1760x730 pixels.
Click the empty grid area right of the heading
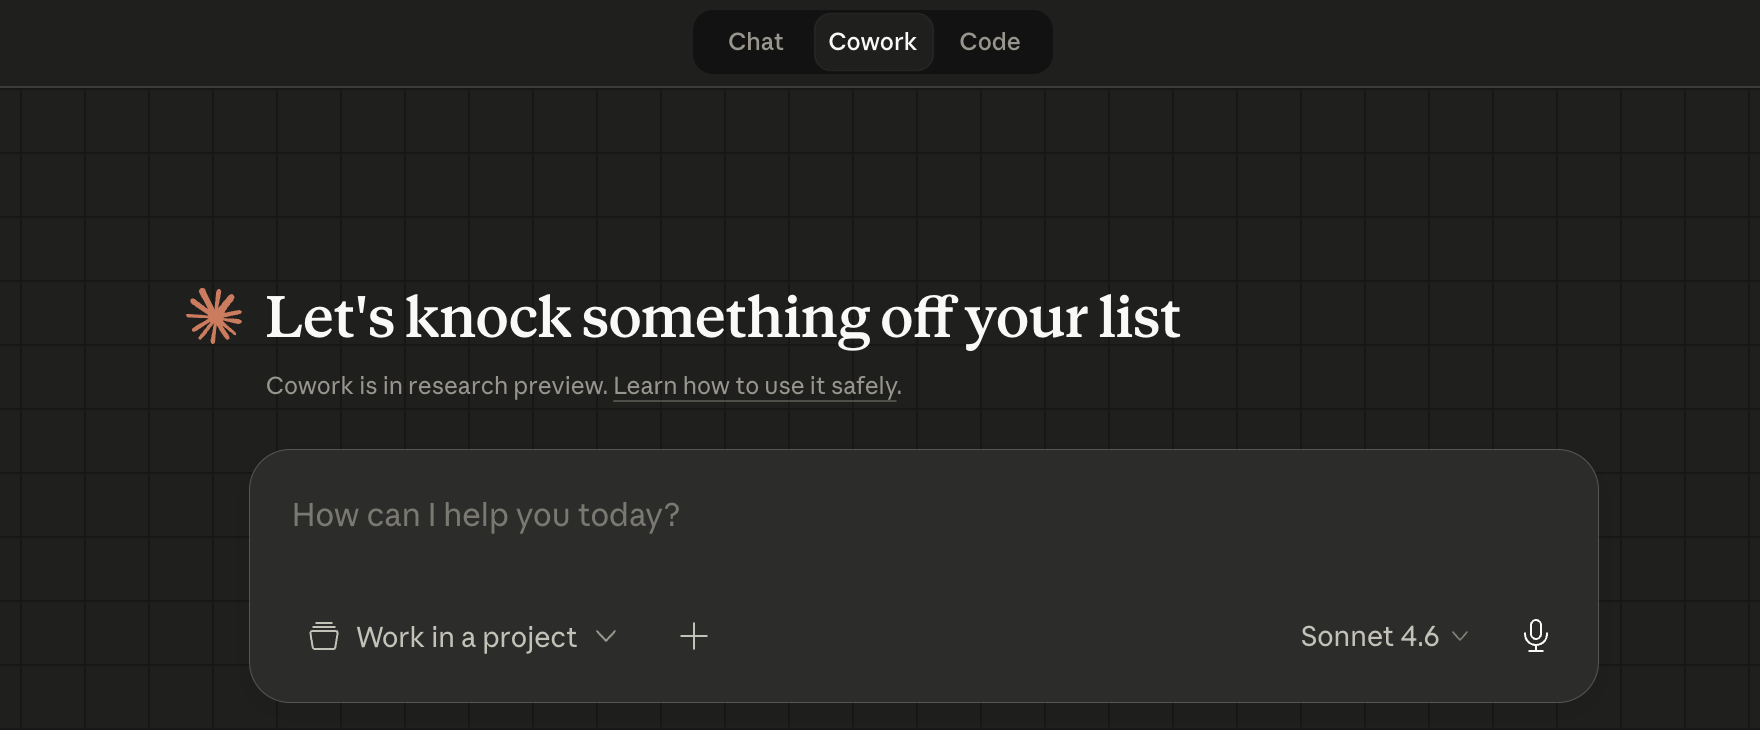pos(1450,318)
